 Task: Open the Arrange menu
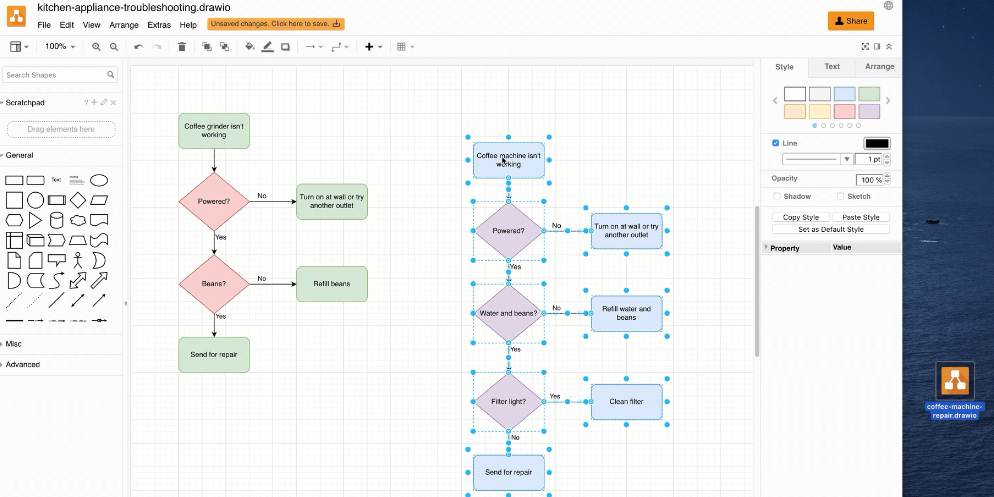point(124,24)
